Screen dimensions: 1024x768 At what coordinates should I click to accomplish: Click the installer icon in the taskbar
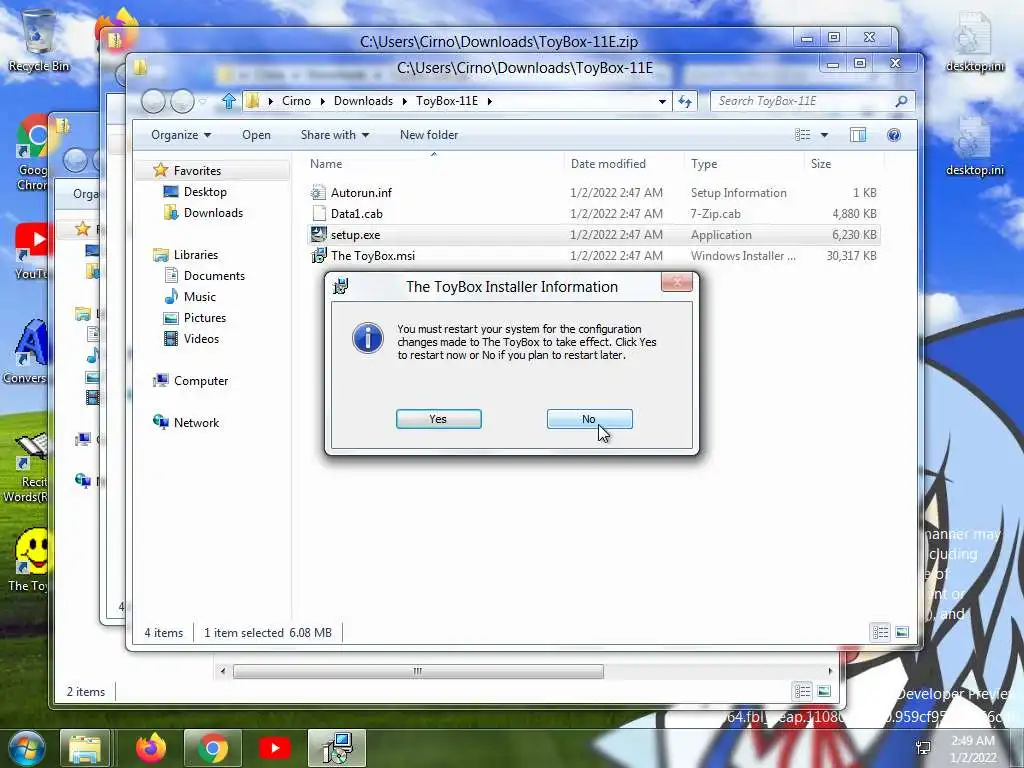coord(337,749)
